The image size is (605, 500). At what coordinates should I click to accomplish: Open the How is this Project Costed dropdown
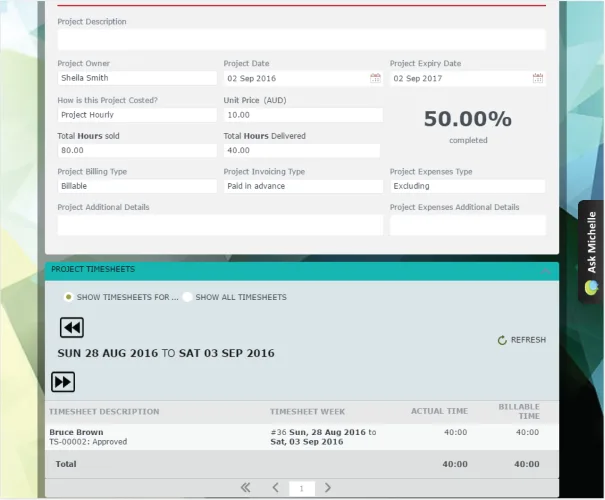137,115
